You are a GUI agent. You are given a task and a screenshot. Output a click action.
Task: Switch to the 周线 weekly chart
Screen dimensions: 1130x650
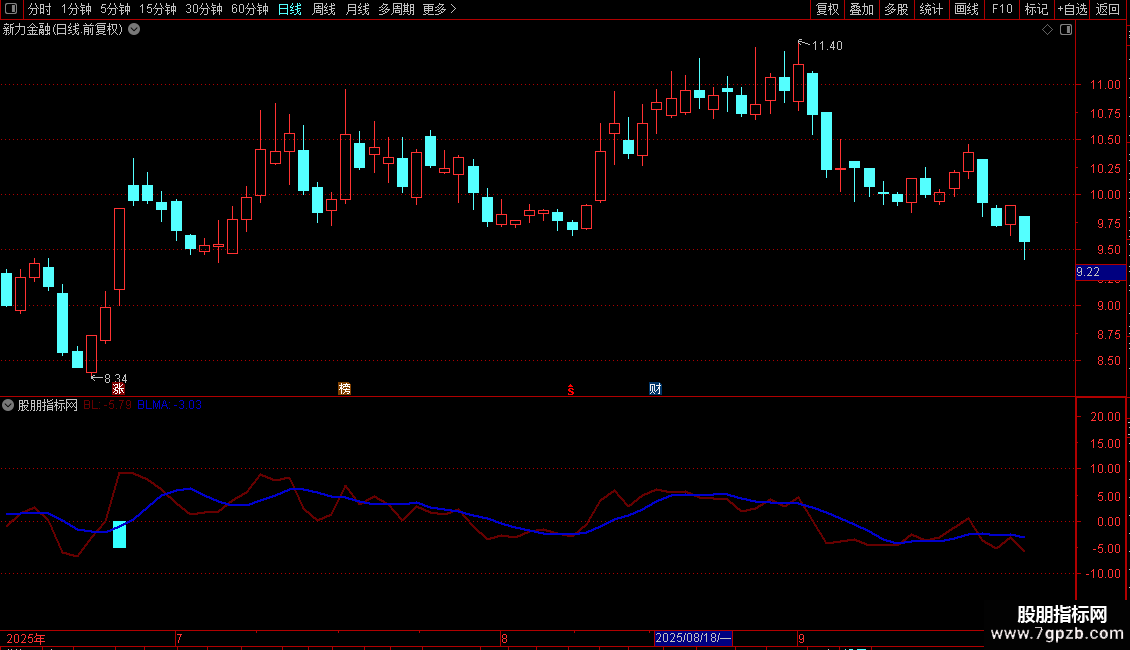tap(324, 9)
